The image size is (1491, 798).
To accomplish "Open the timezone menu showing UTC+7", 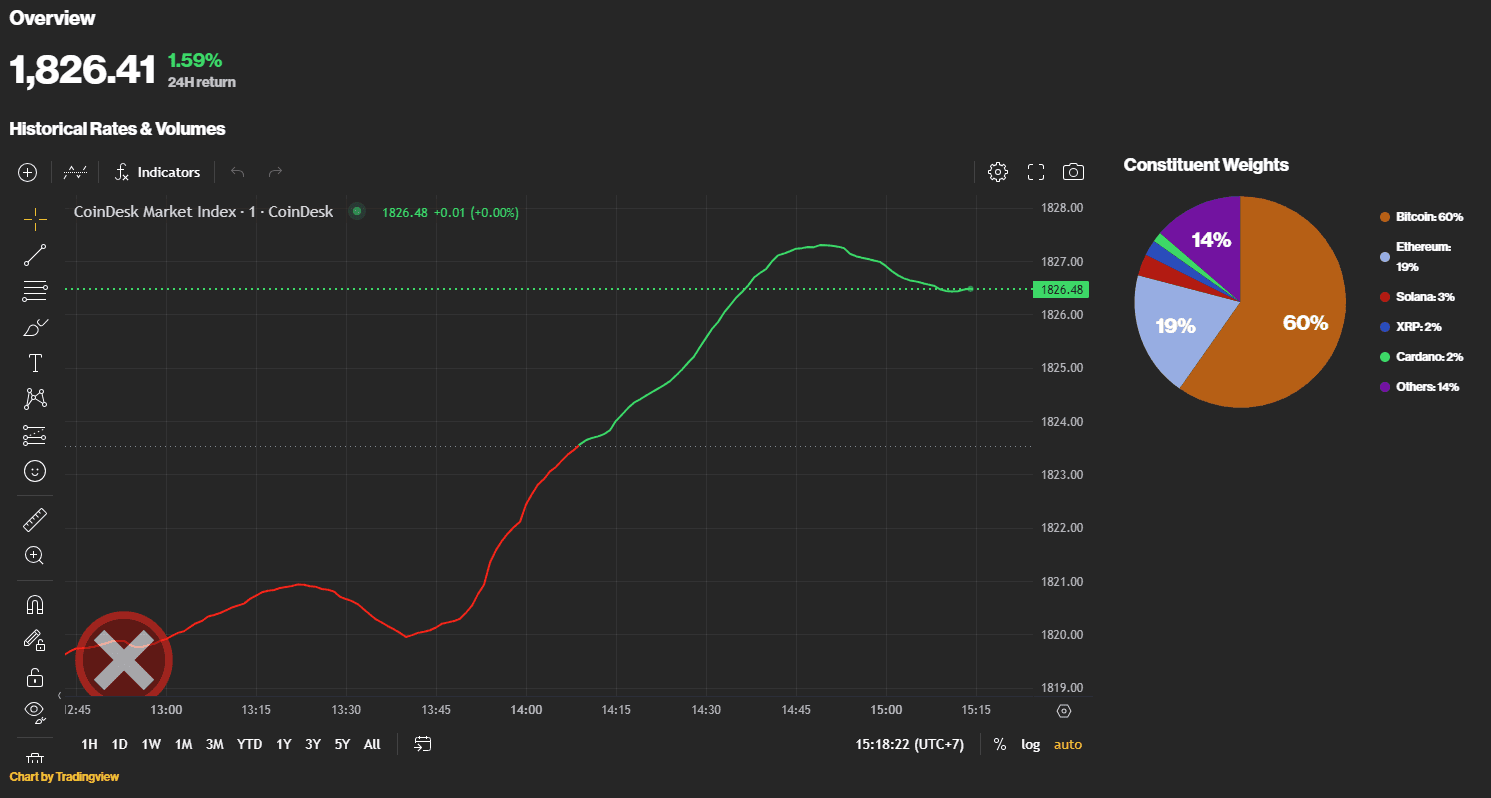I will tap(909, 744).
